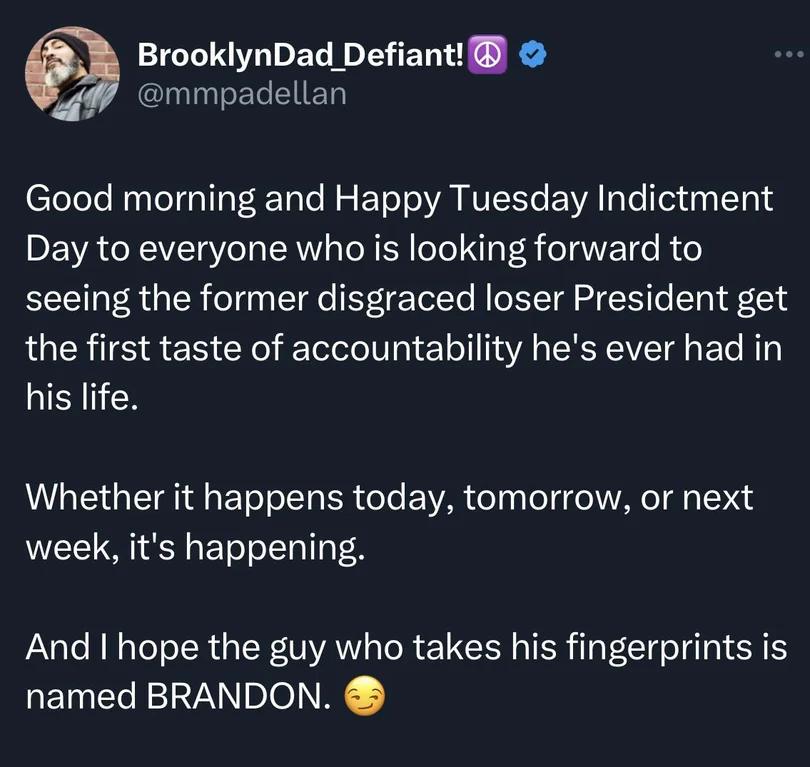Visit the @mmpadellan handle link
Viewport: 810px width, 767px height.
pyautogui.click(x=242, y=95)
